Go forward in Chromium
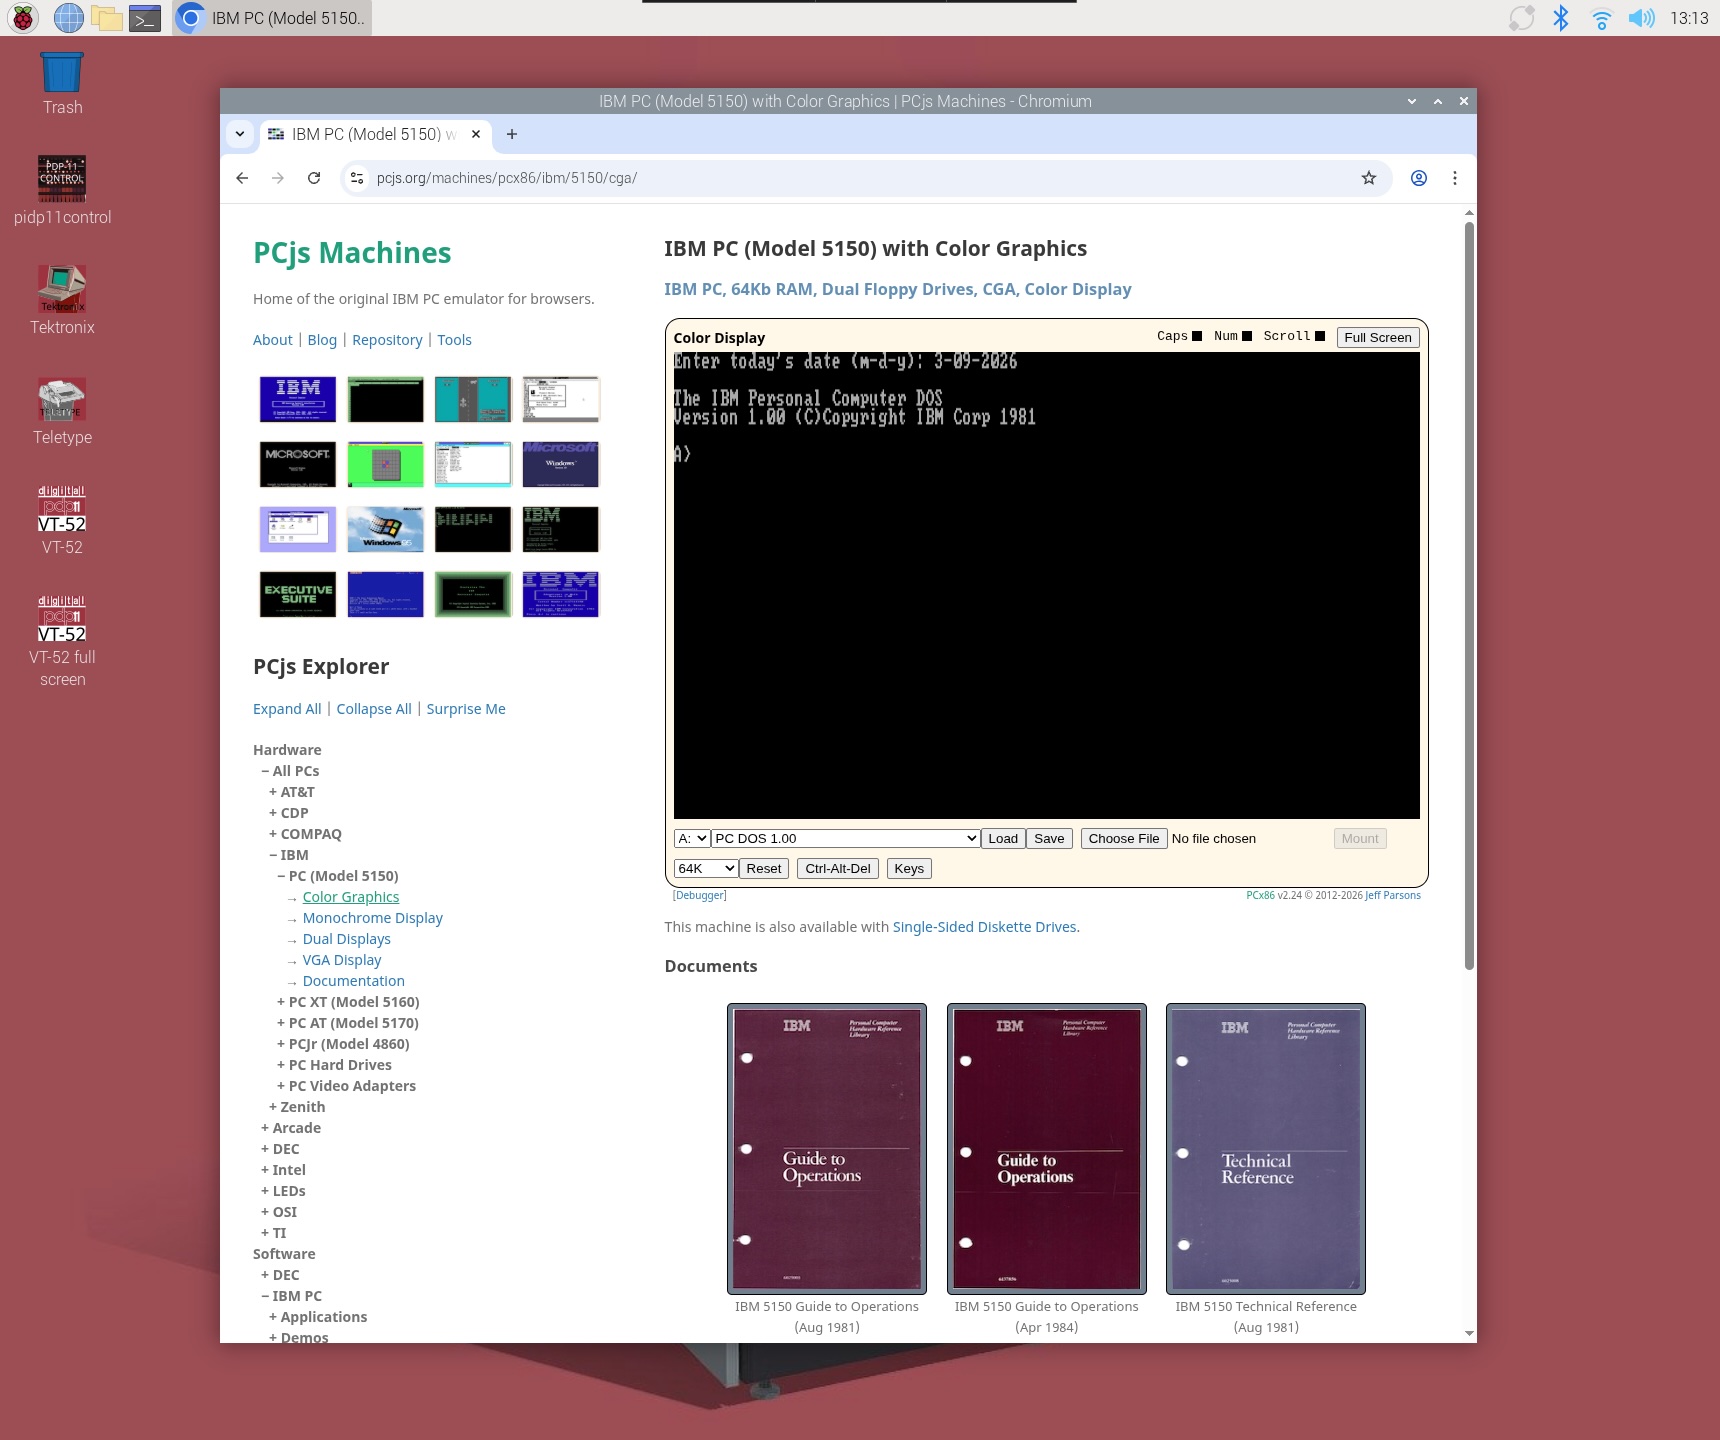Screen dimensions: 1720x1440 coord(278,178)
